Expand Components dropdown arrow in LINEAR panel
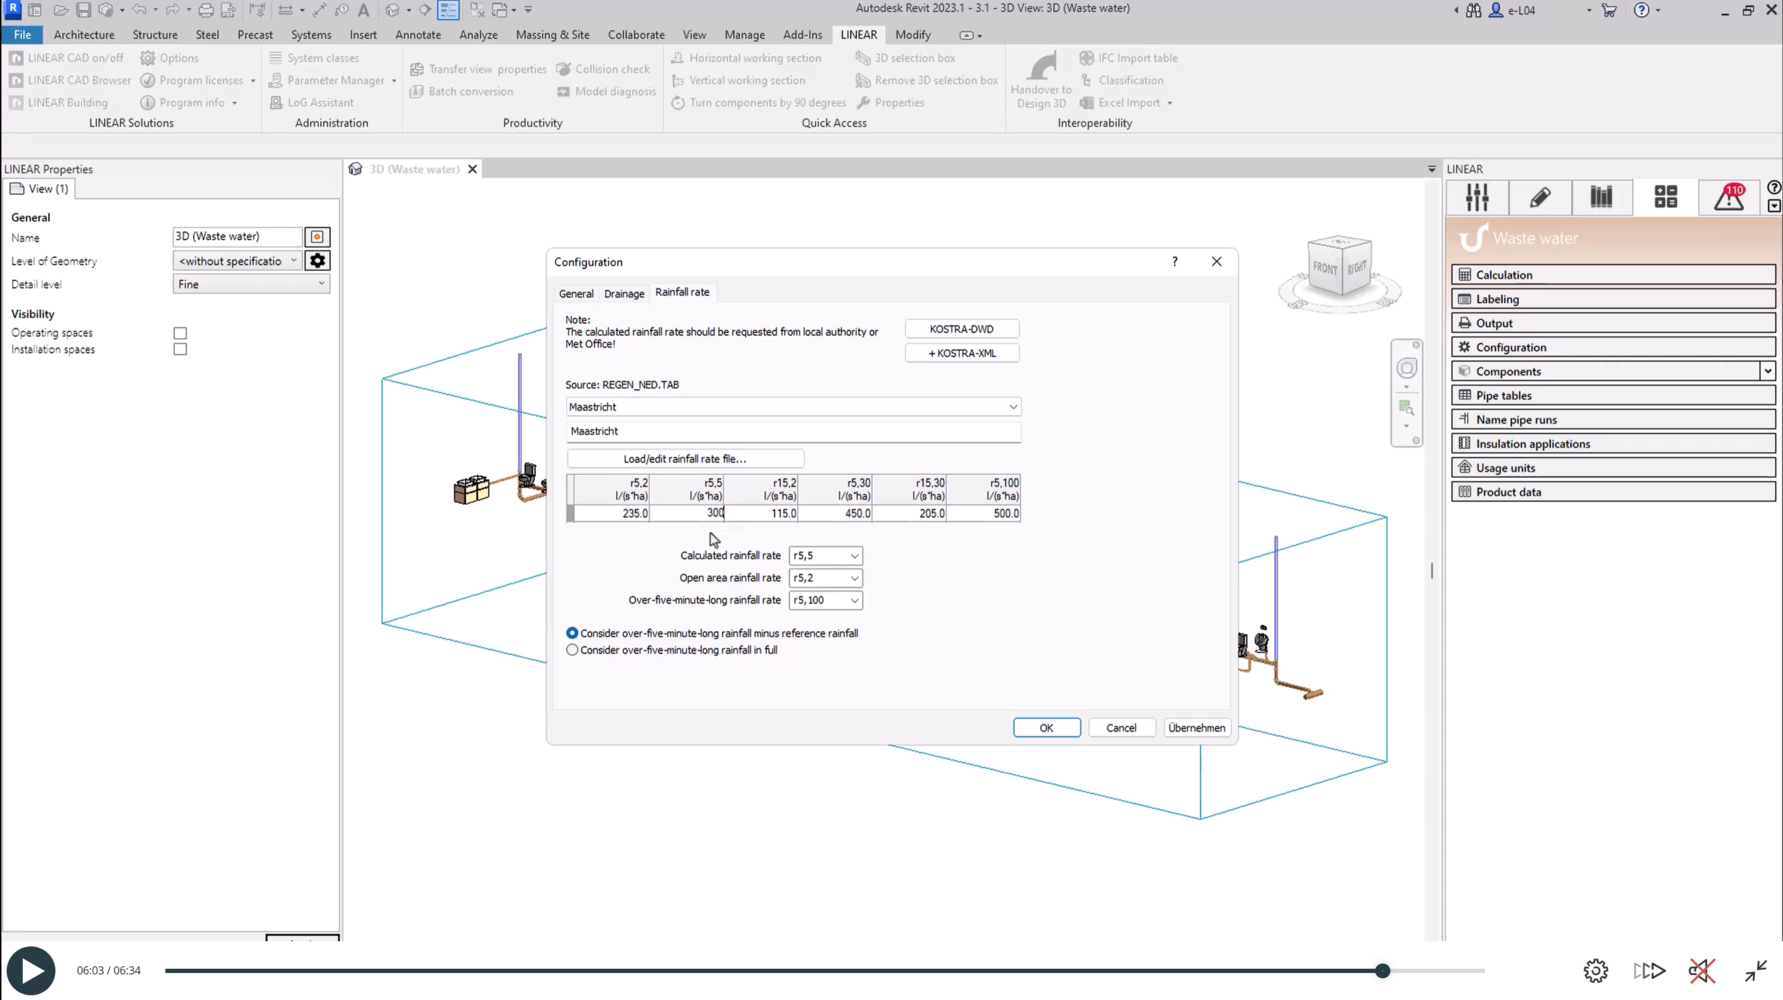1783x1000 pixels. click(1767, 371)
